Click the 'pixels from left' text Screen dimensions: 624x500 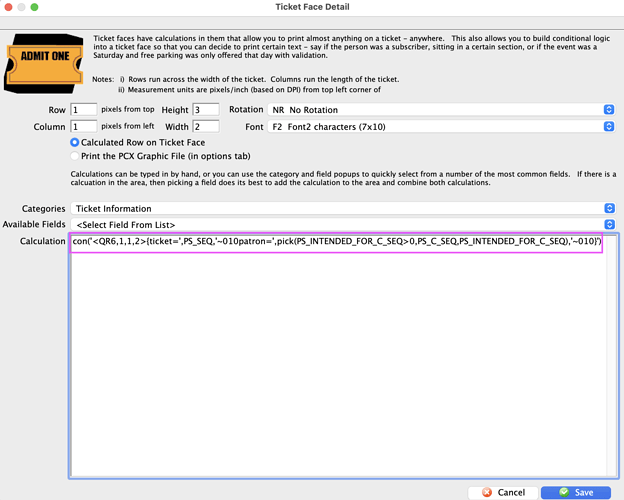[x=128, y=126]
